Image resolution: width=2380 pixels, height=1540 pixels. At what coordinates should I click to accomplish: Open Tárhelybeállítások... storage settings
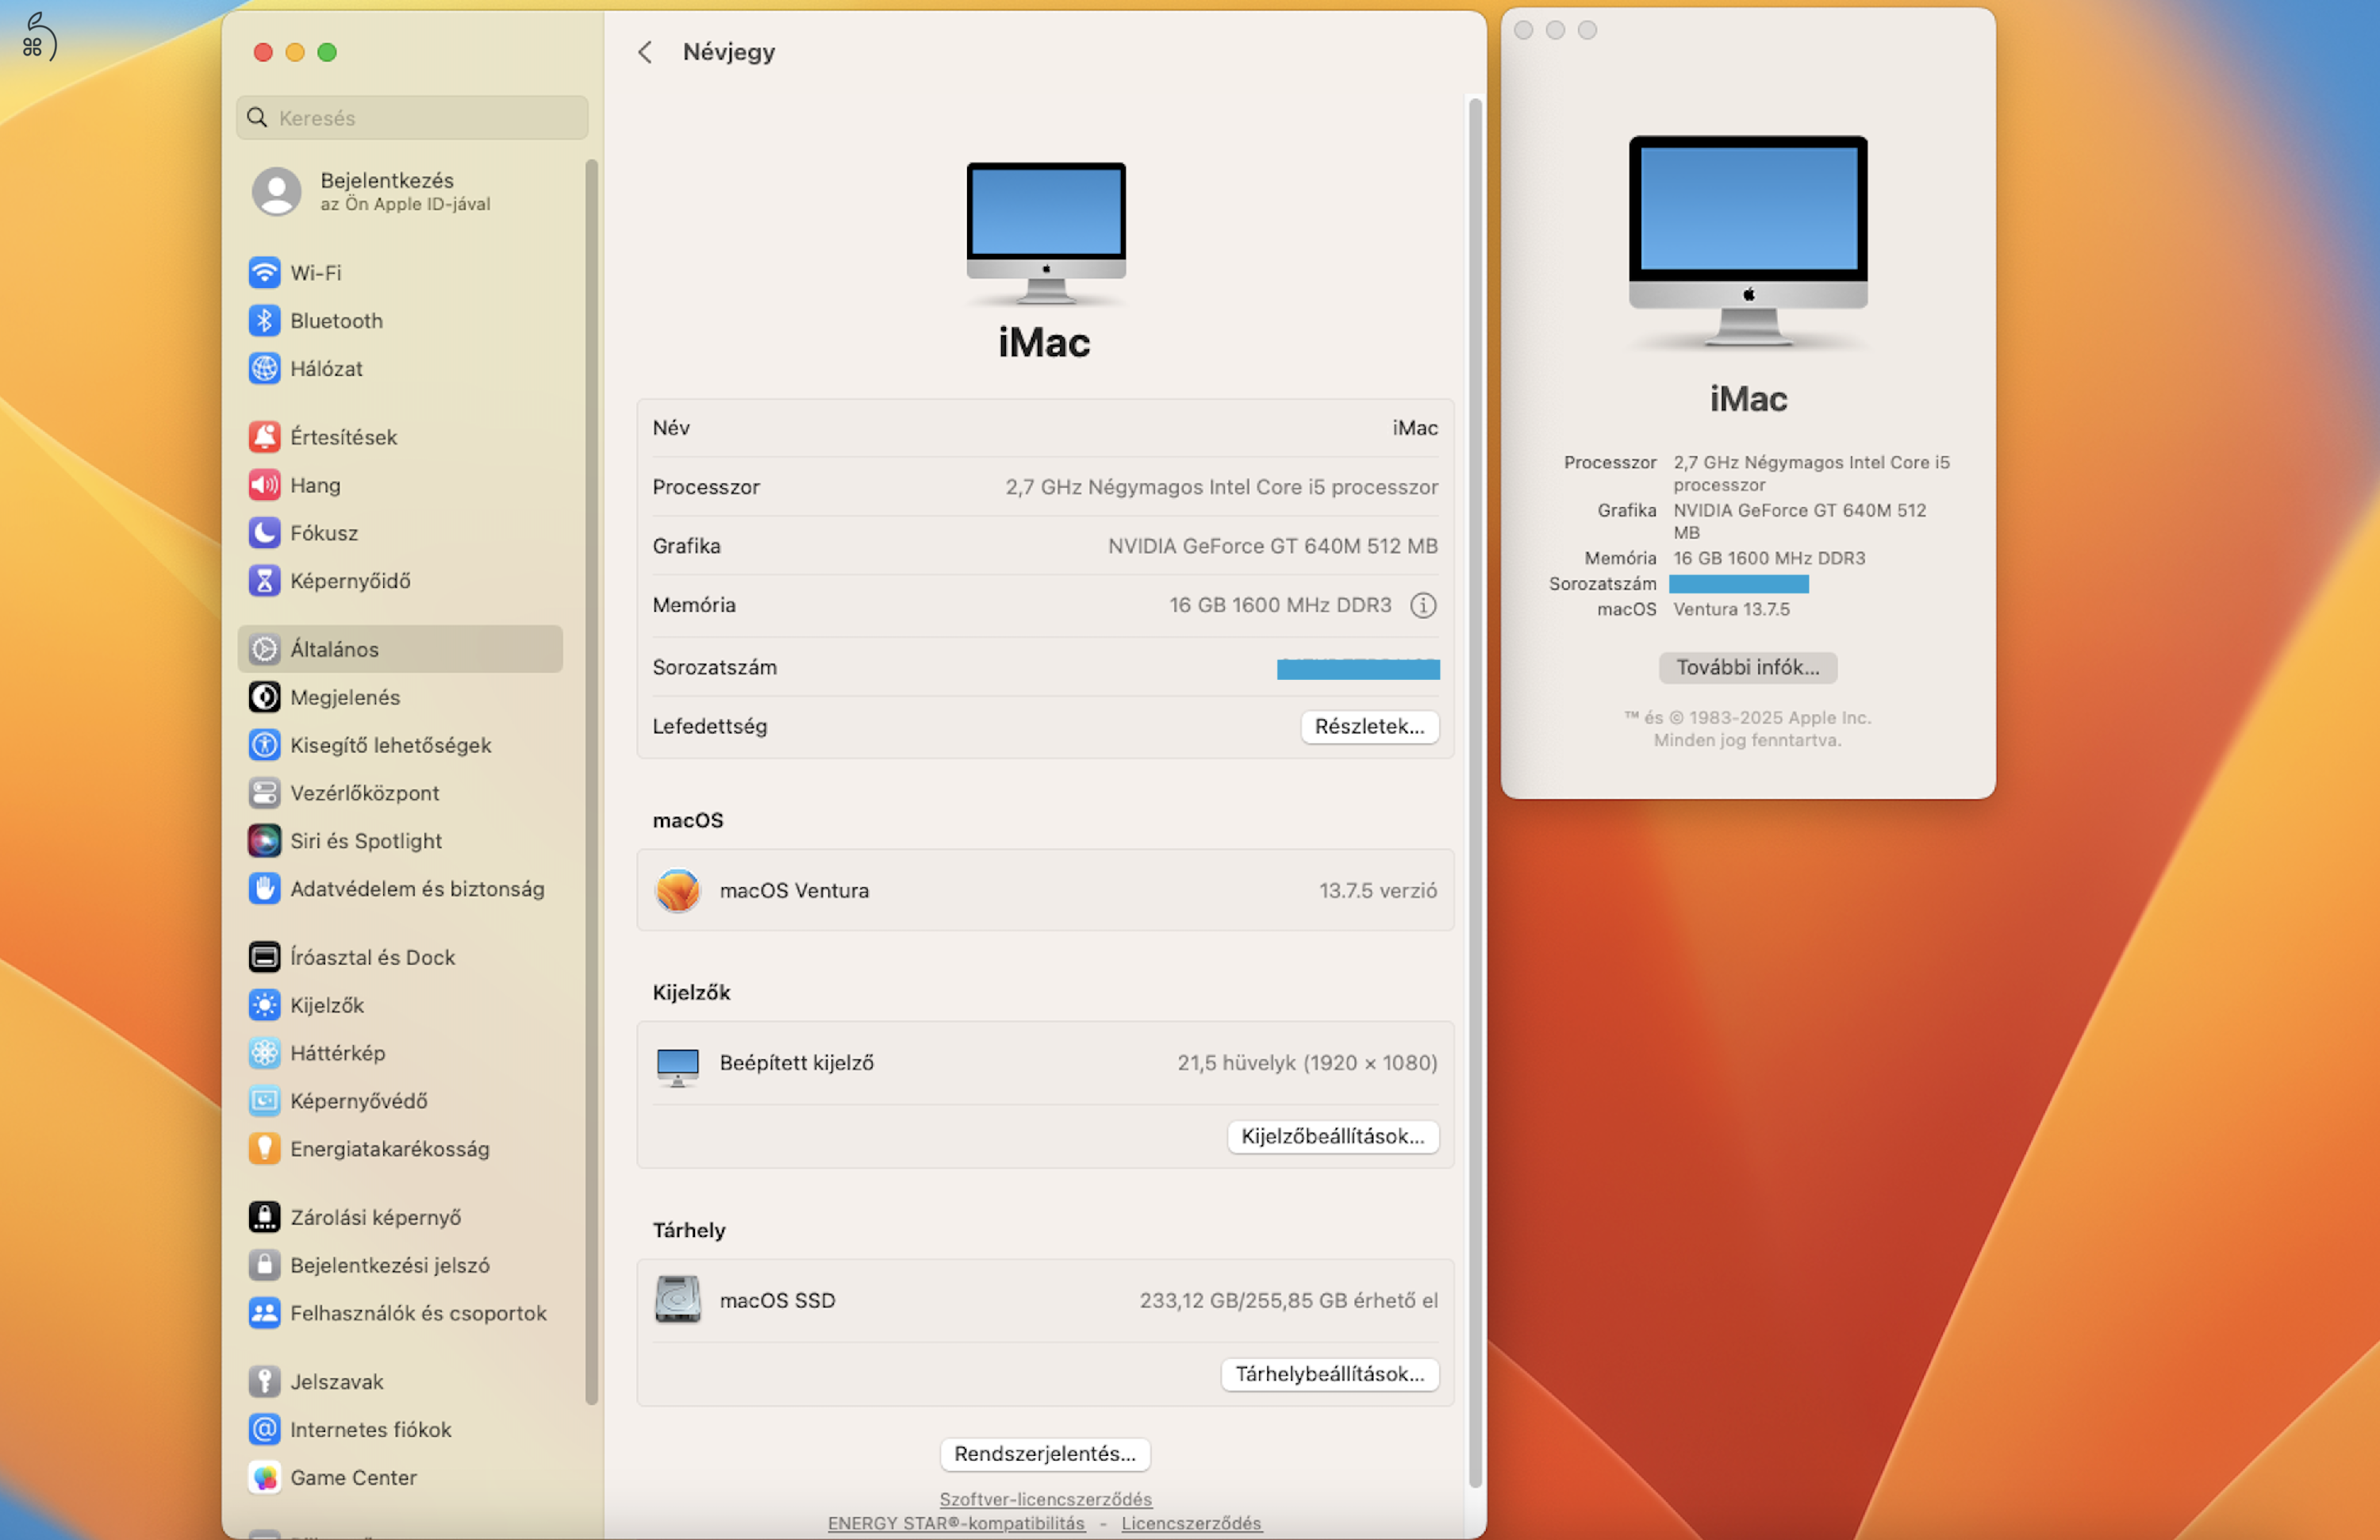[1328, 1374]
